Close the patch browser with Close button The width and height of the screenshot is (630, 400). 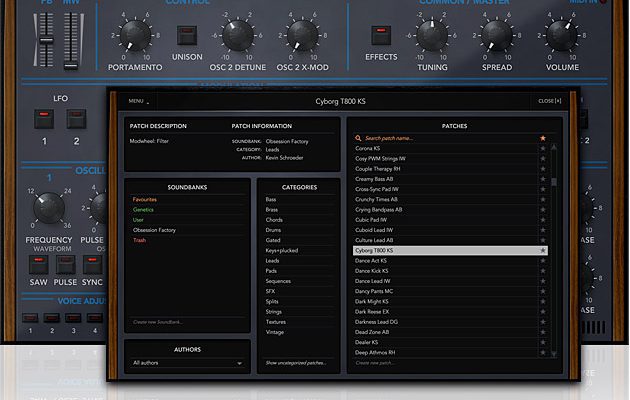(x=549, y=101)
